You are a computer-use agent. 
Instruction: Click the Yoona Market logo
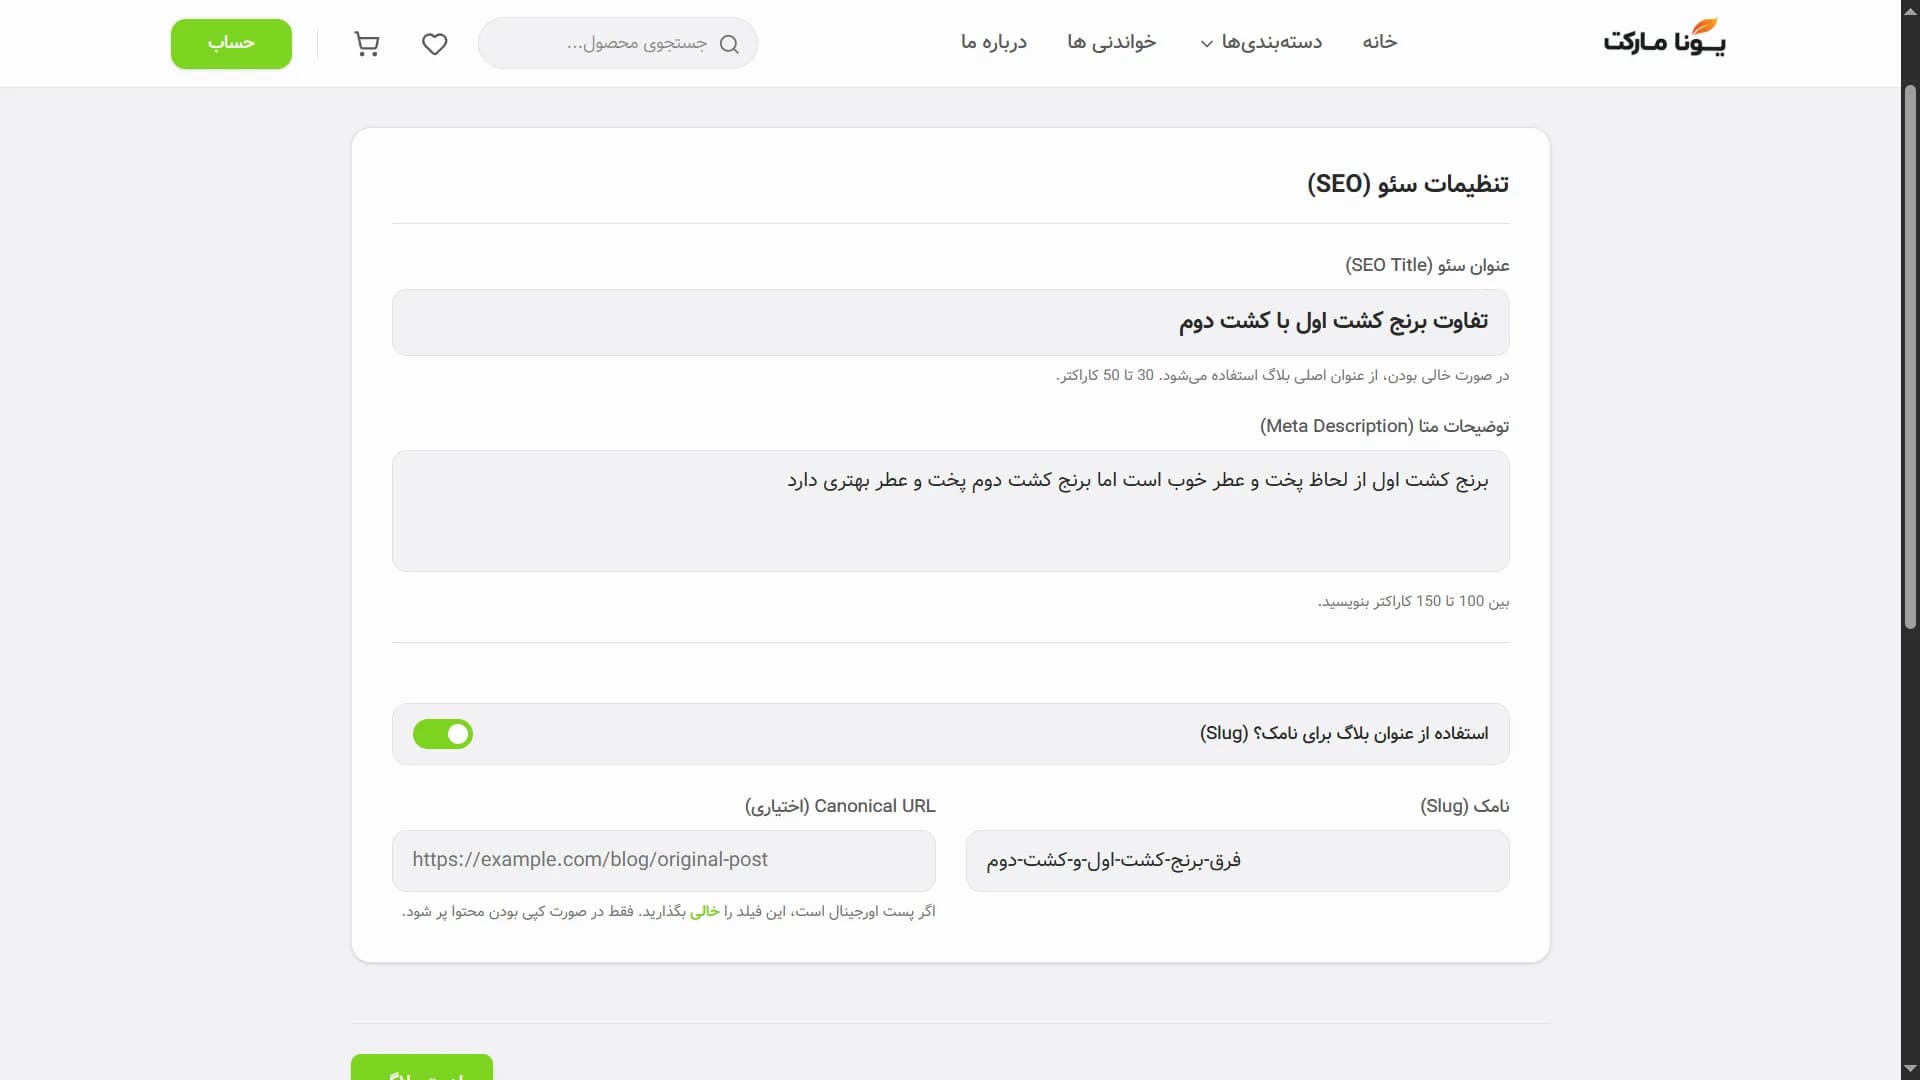click(1664, 38)
